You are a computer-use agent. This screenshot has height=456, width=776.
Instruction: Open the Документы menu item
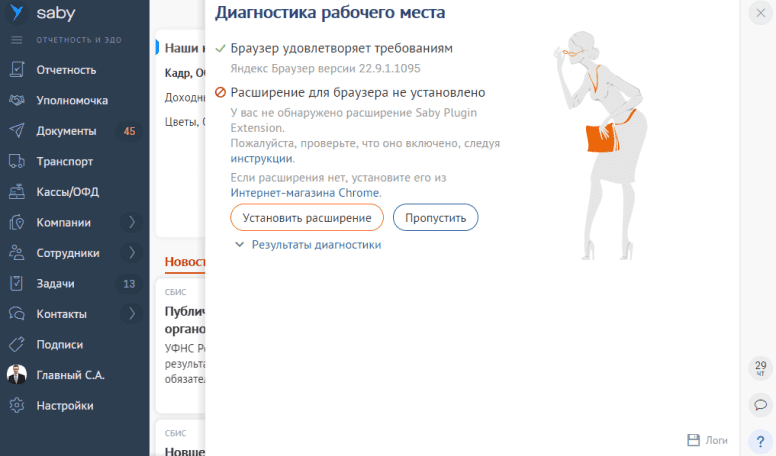pos(66,131)
